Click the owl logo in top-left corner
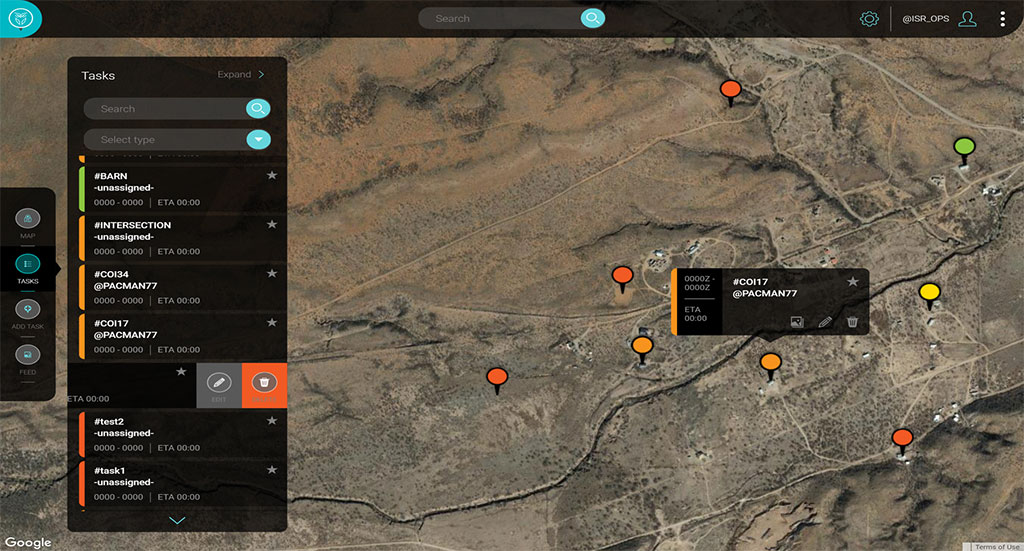 point(19,18)
